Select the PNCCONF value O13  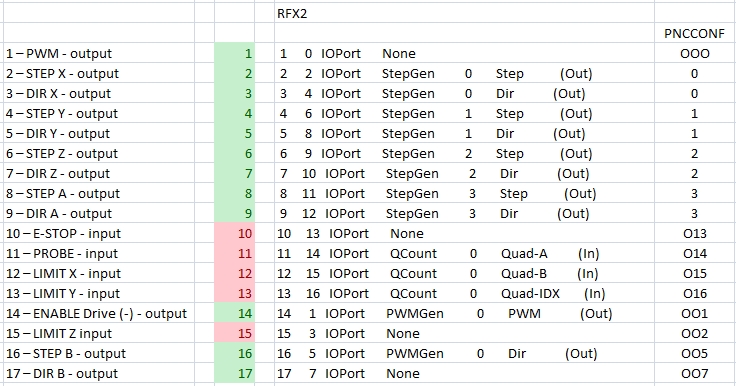click(695, 233)
